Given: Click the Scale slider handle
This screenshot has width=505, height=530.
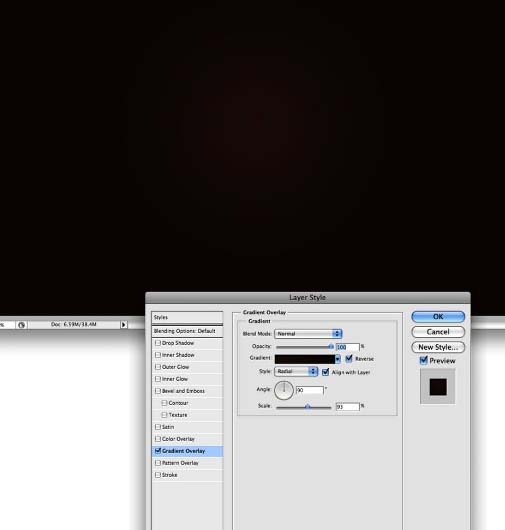Looking at the screenshot, I should tap(308, 407).
